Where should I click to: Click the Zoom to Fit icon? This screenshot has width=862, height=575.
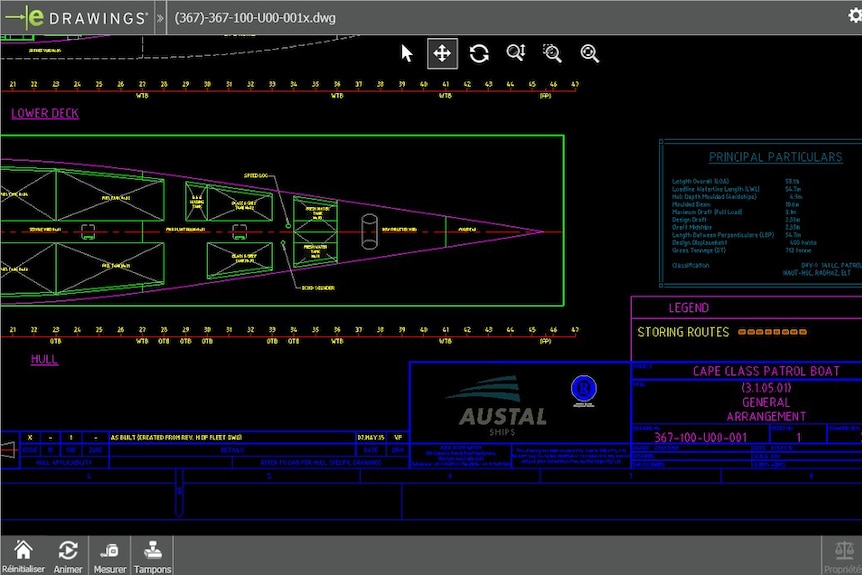[589, 53]
